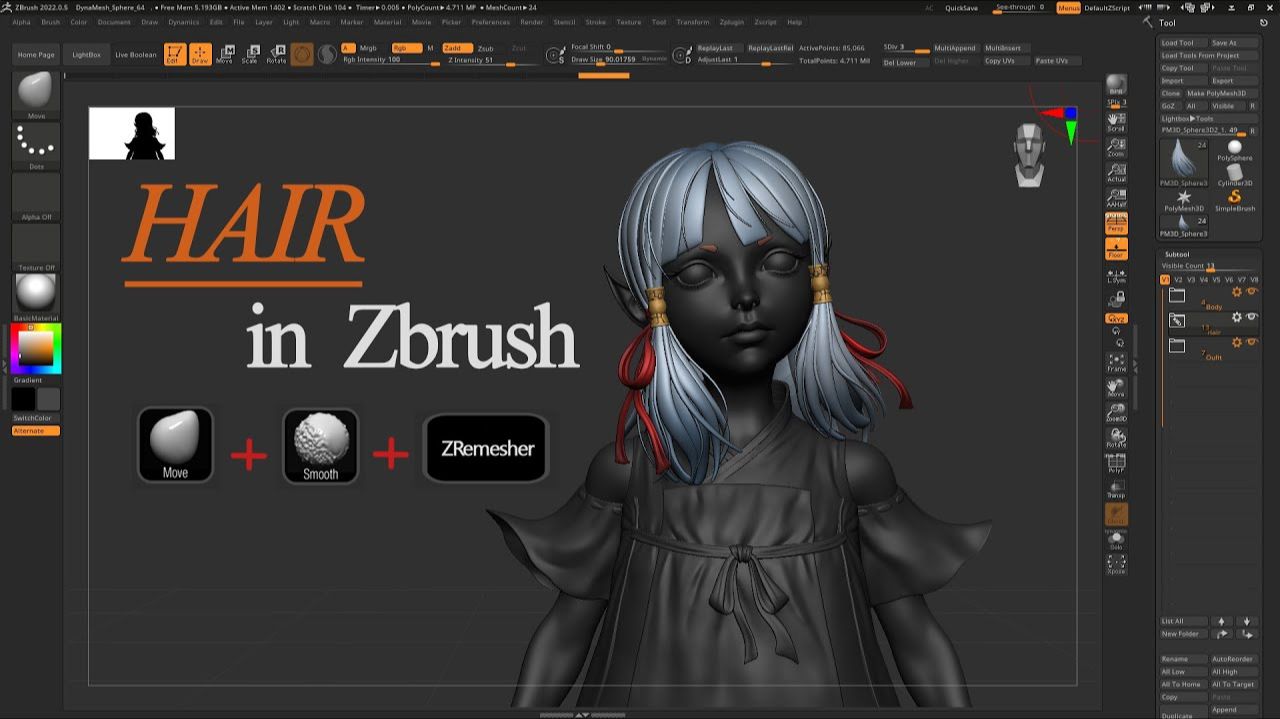Open the Stroke menu
The width and height of the screenshot is (1280, 719).
click(595, 22)
